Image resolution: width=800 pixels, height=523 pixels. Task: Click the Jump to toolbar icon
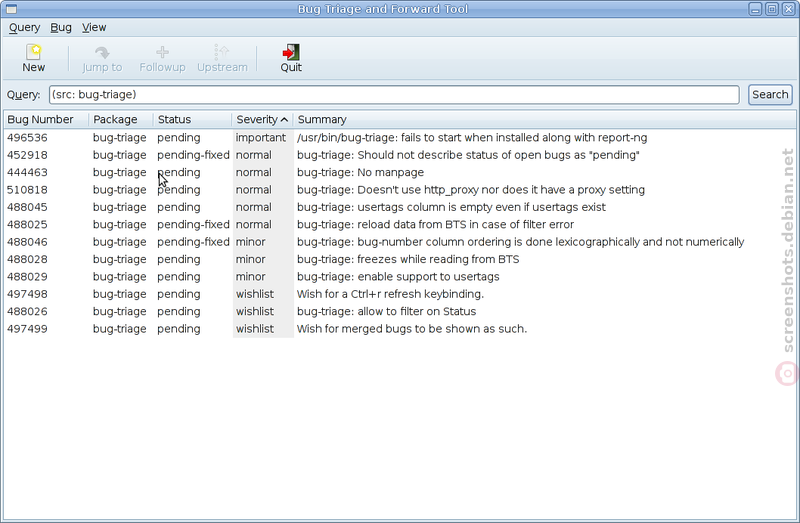pyautogui.click(x=102, y=58)
